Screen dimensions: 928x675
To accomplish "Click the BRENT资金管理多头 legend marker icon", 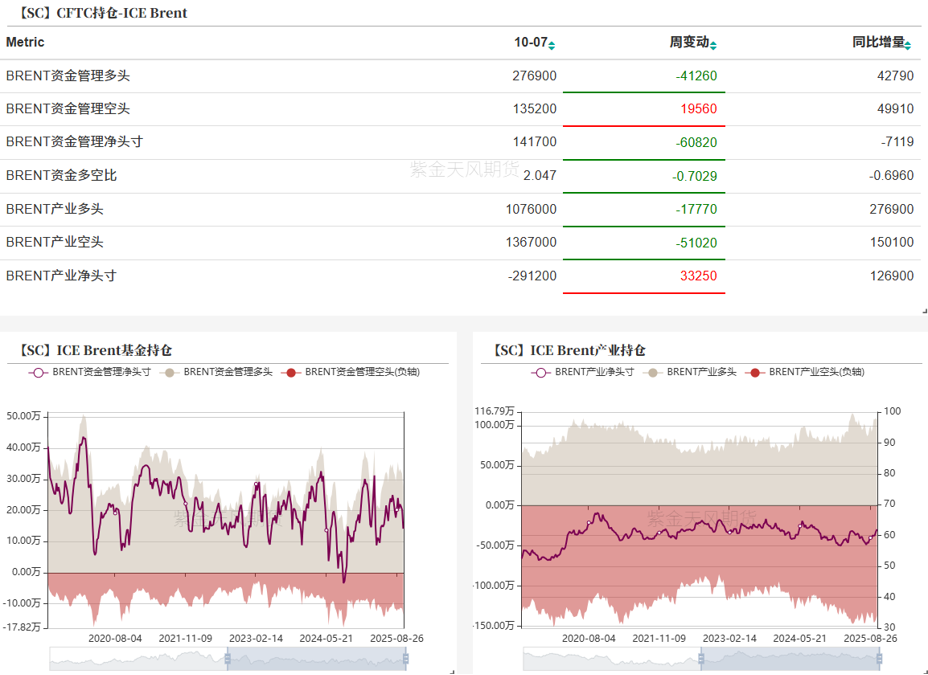I will click(x=170, y=372).
